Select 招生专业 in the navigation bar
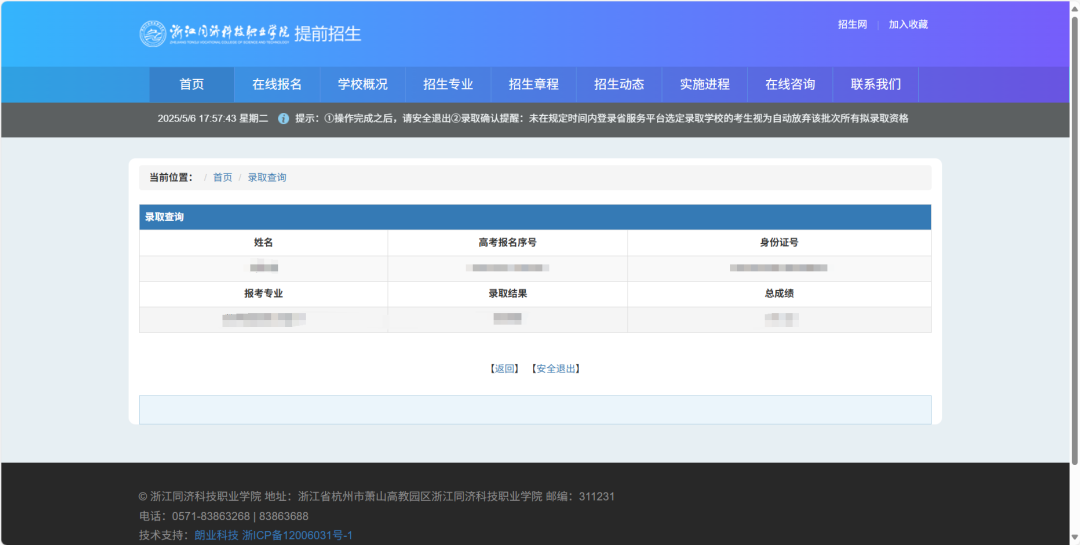Screen dimensions: 1080x545 pos(448,84)
